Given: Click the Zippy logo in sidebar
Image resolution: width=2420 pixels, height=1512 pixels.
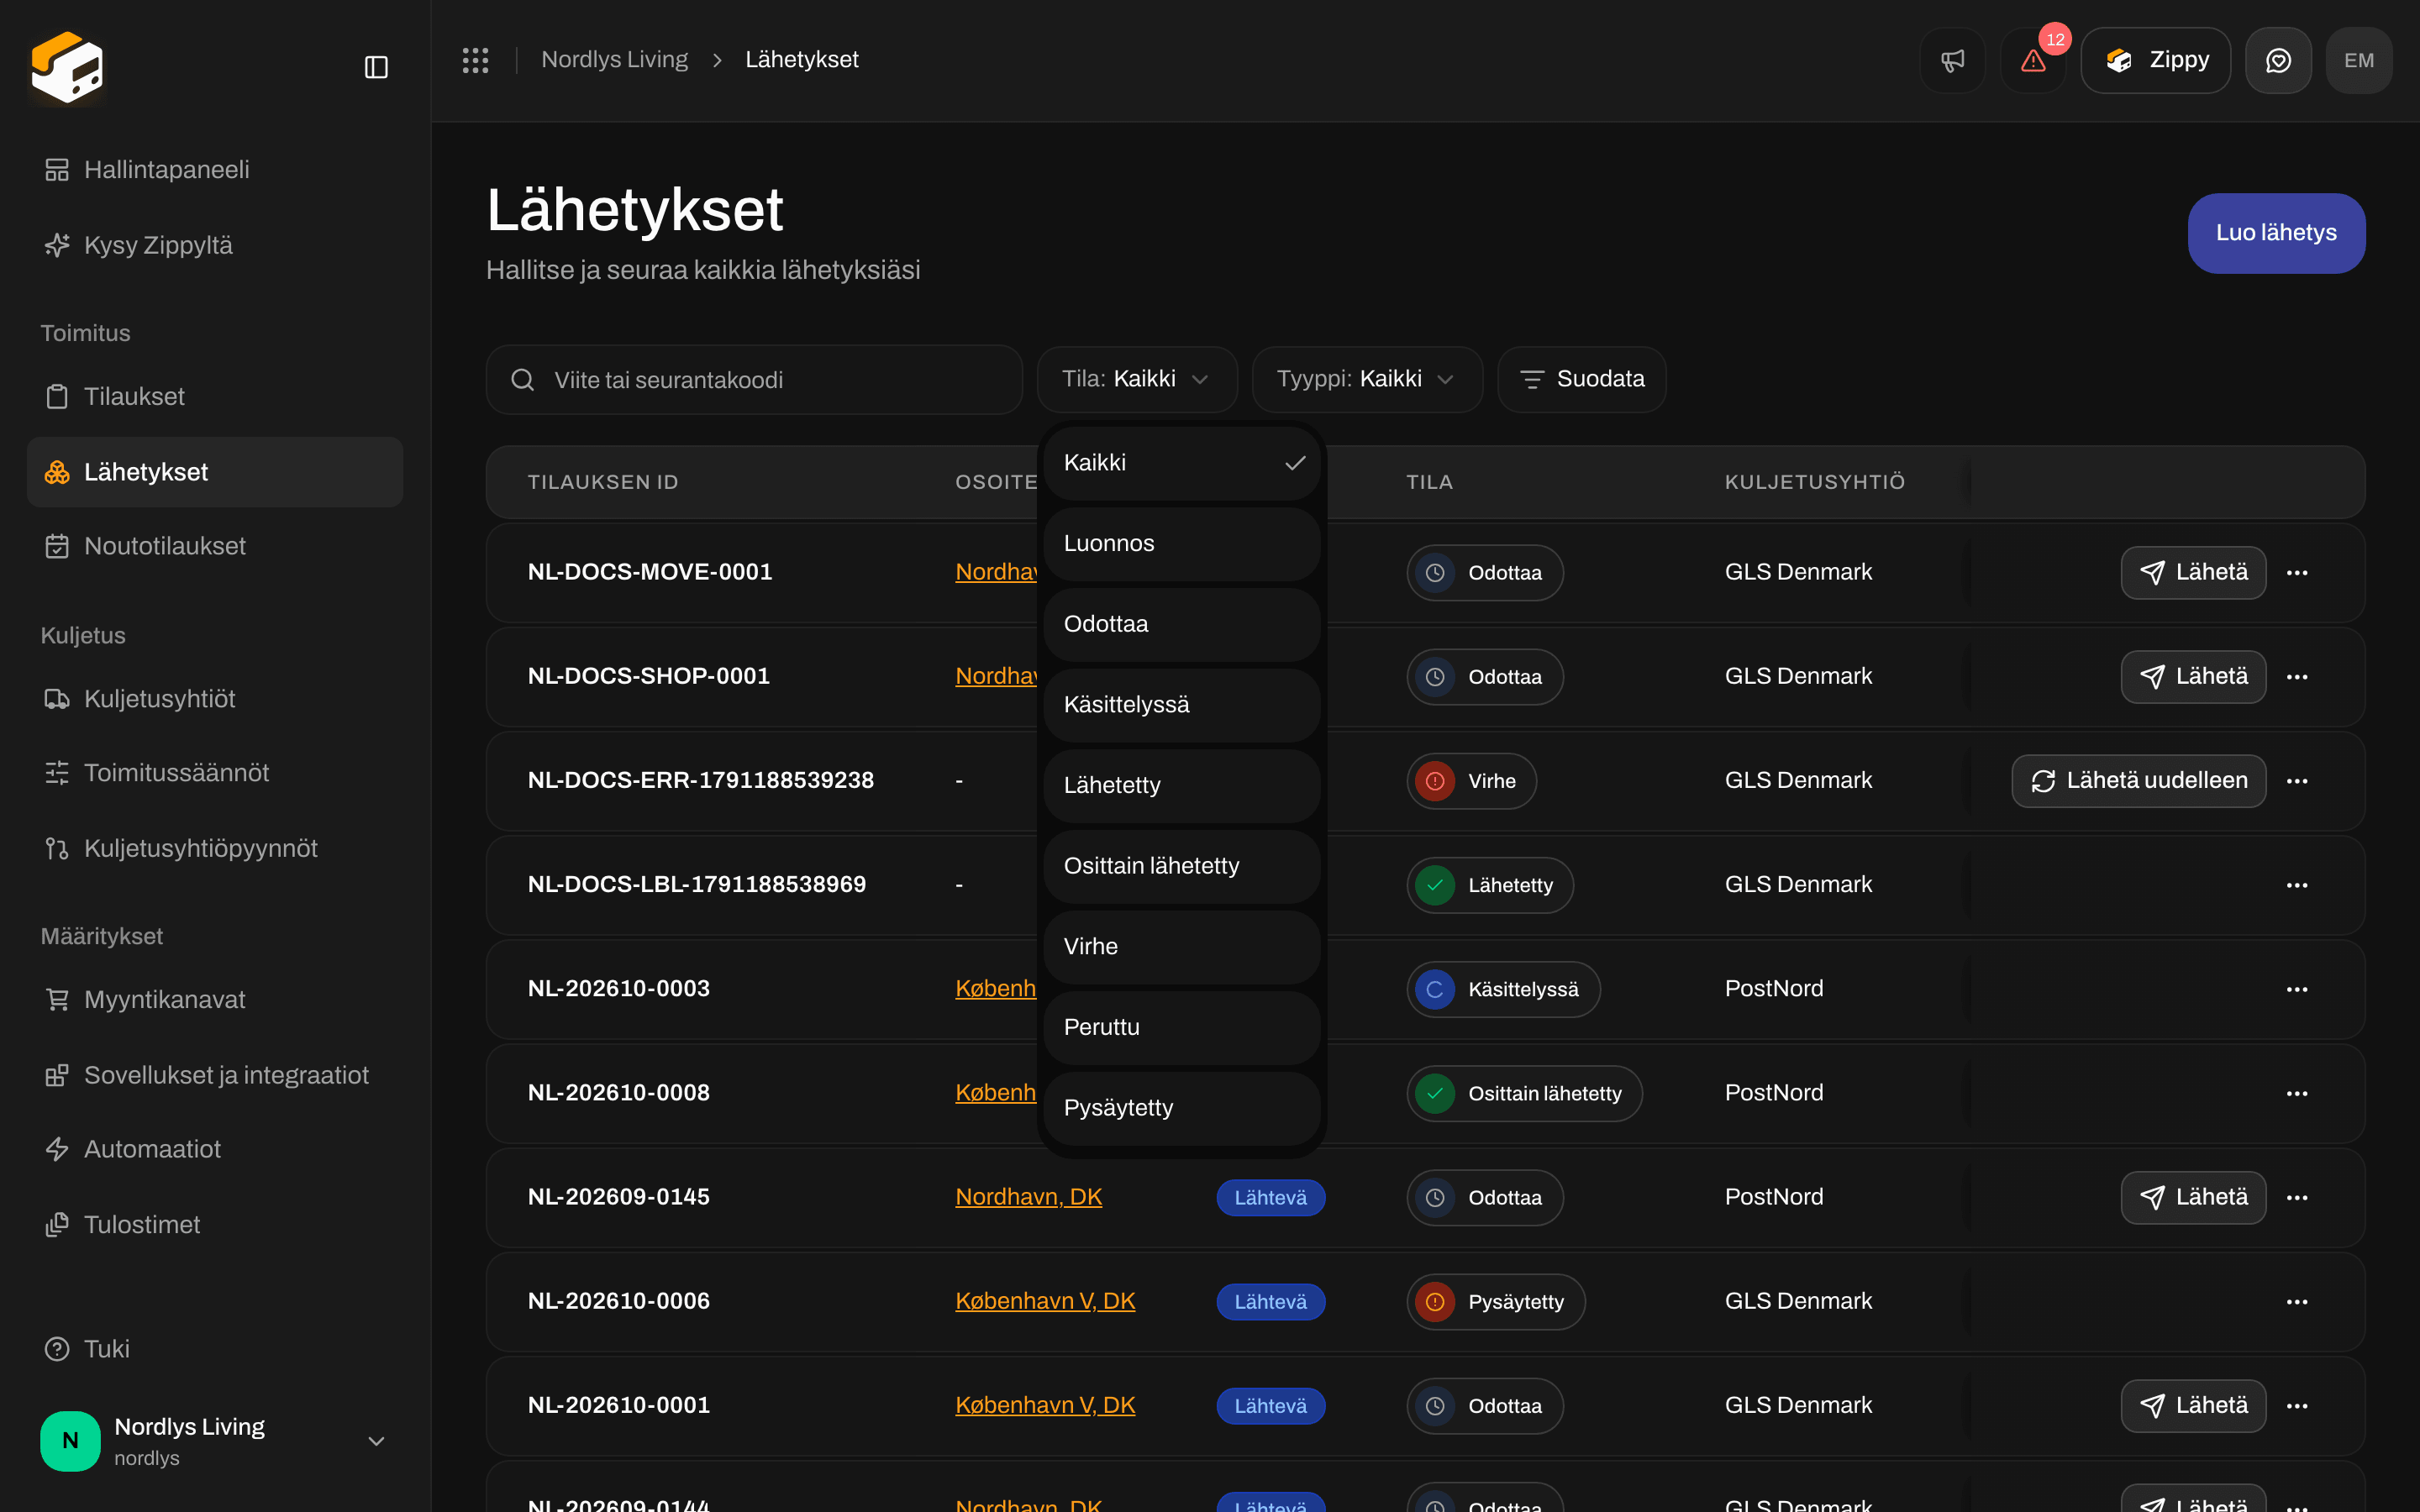Looking at the screenshot, I should click(67, 67).
